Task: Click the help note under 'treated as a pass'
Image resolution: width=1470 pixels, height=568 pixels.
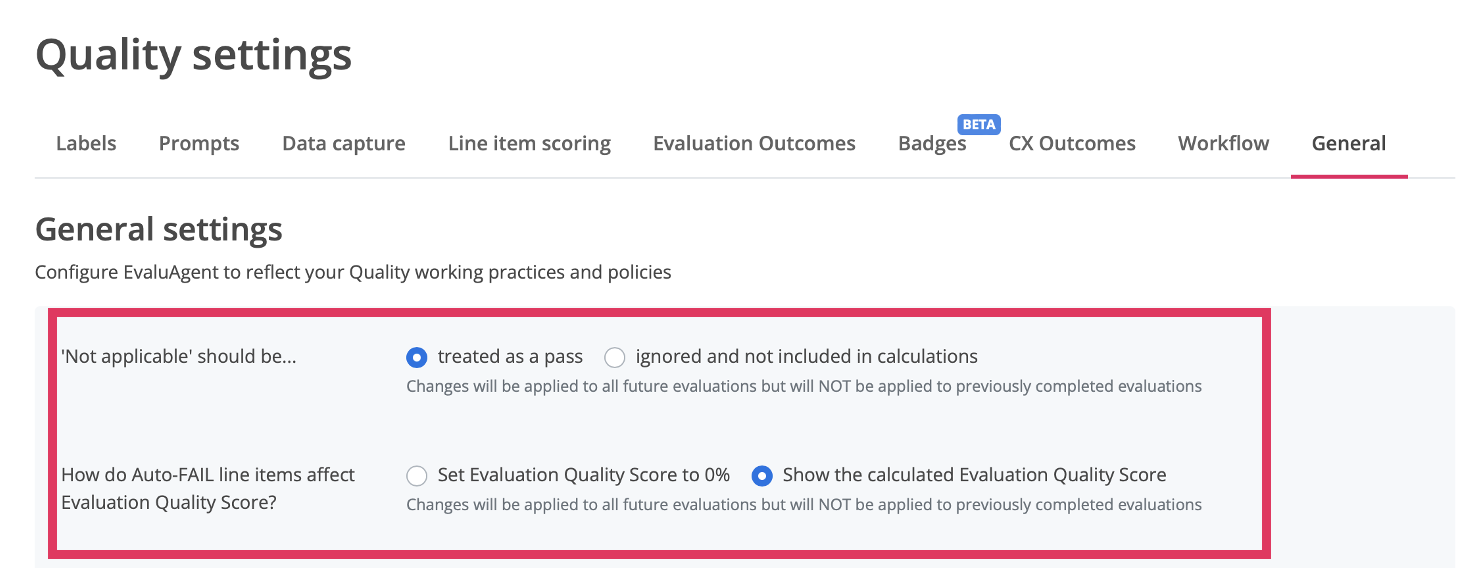Action: tap(803, 386)
